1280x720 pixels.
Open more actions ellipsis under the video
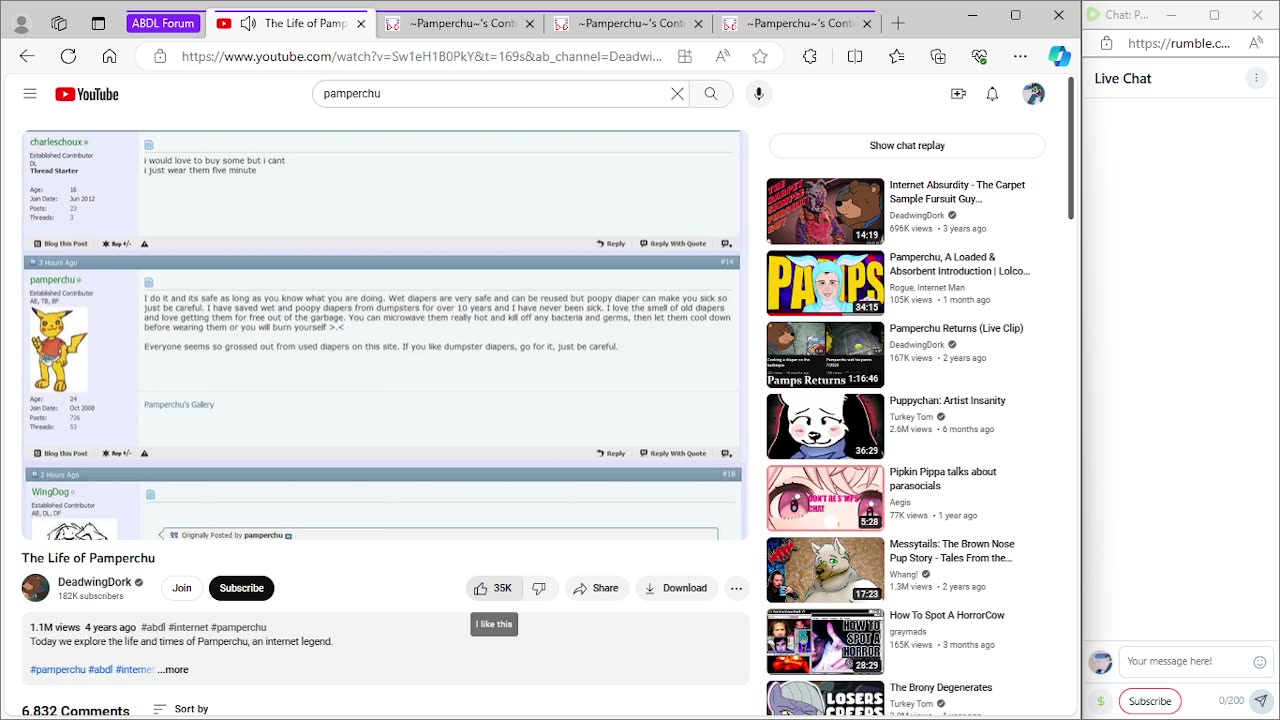point(736,588)
